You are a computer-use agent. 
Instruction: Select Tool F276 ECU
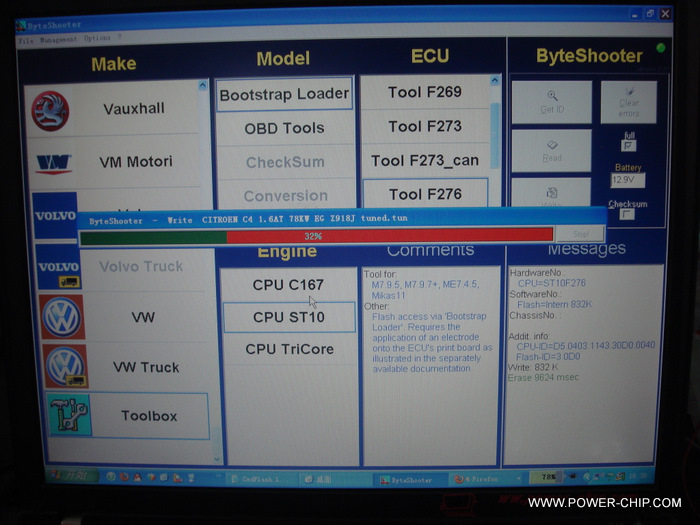pyautogui.click(x=425, y=194)
